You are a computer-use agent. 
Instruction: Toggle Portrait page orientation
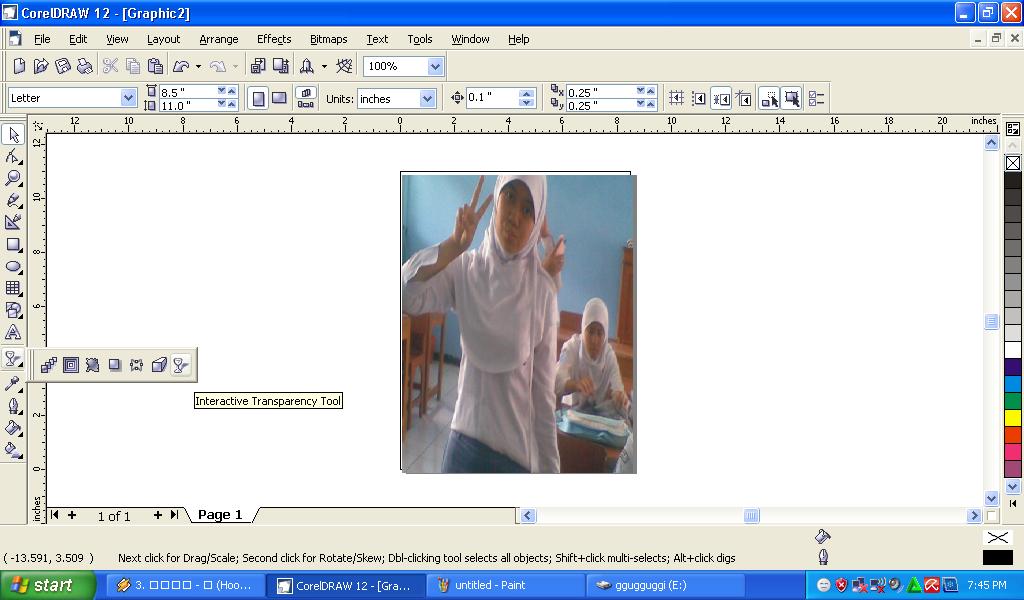[259, 99]
